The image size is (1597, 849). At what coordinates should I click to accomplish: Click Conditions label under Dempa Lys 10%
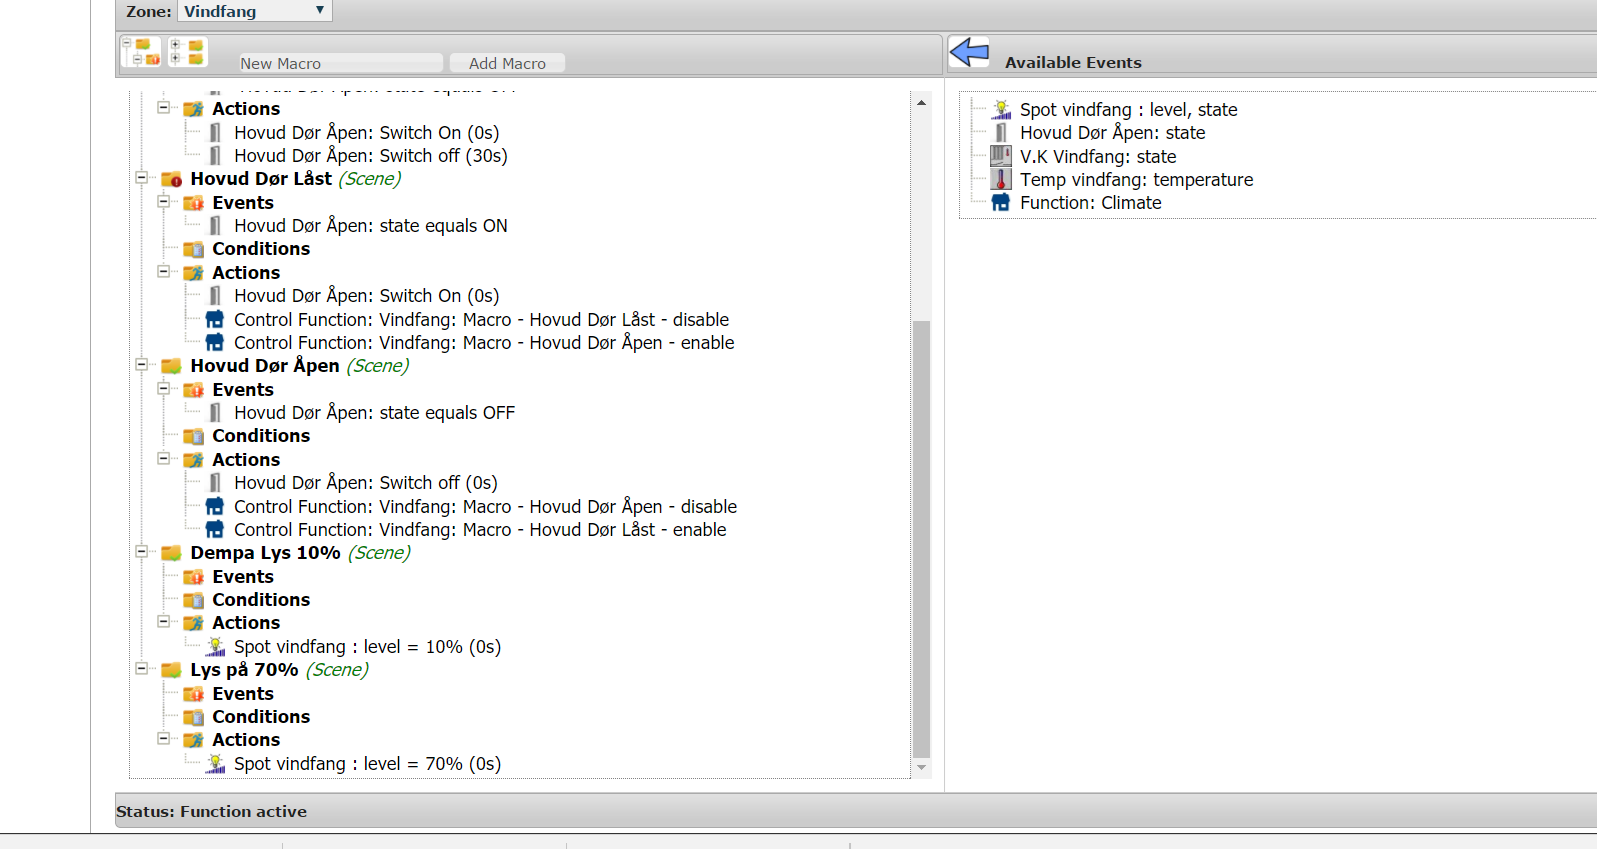click(x=261, y=600)
